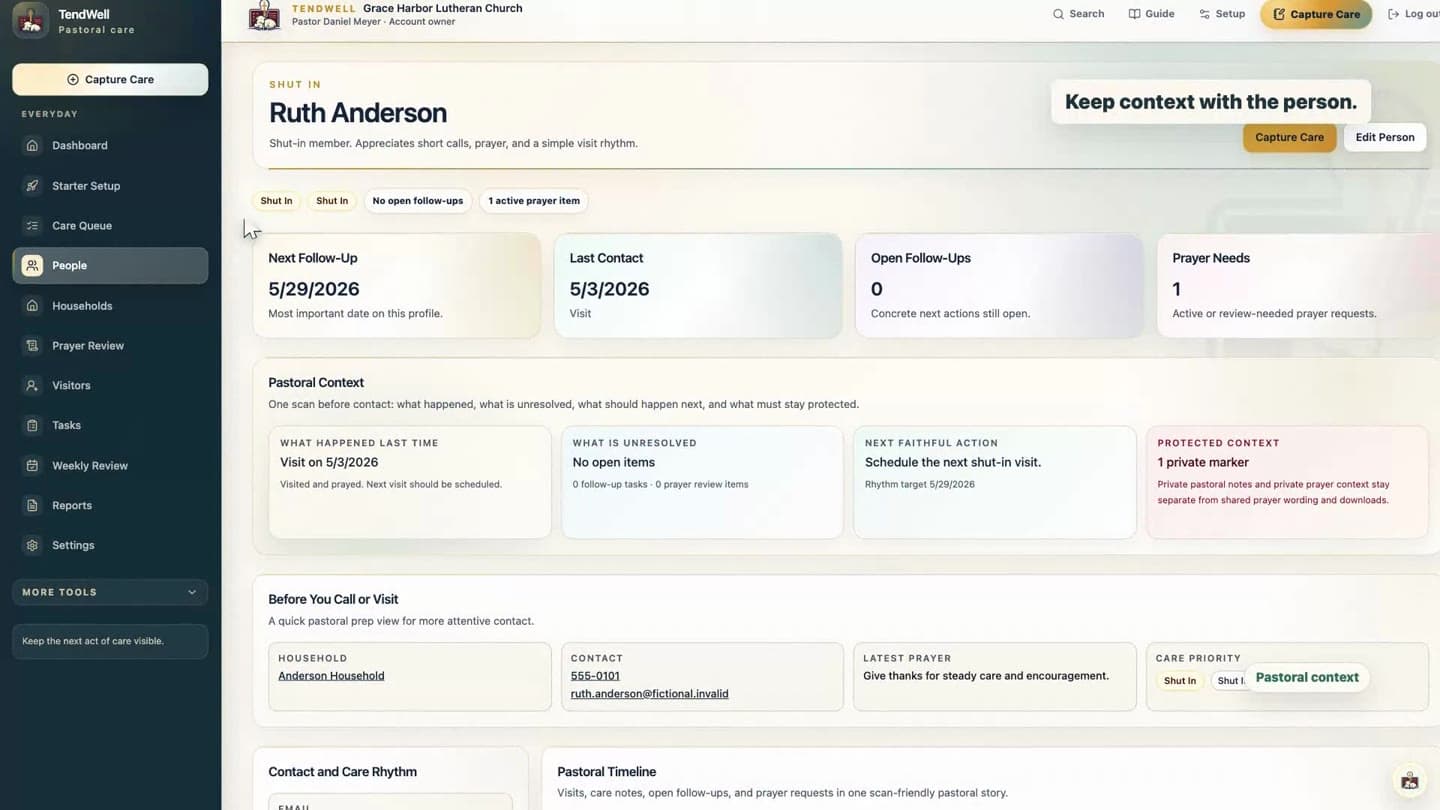Select Households in the sidebar navigation
This screenshot has width=1440, height=810.
tap(110, 306)
